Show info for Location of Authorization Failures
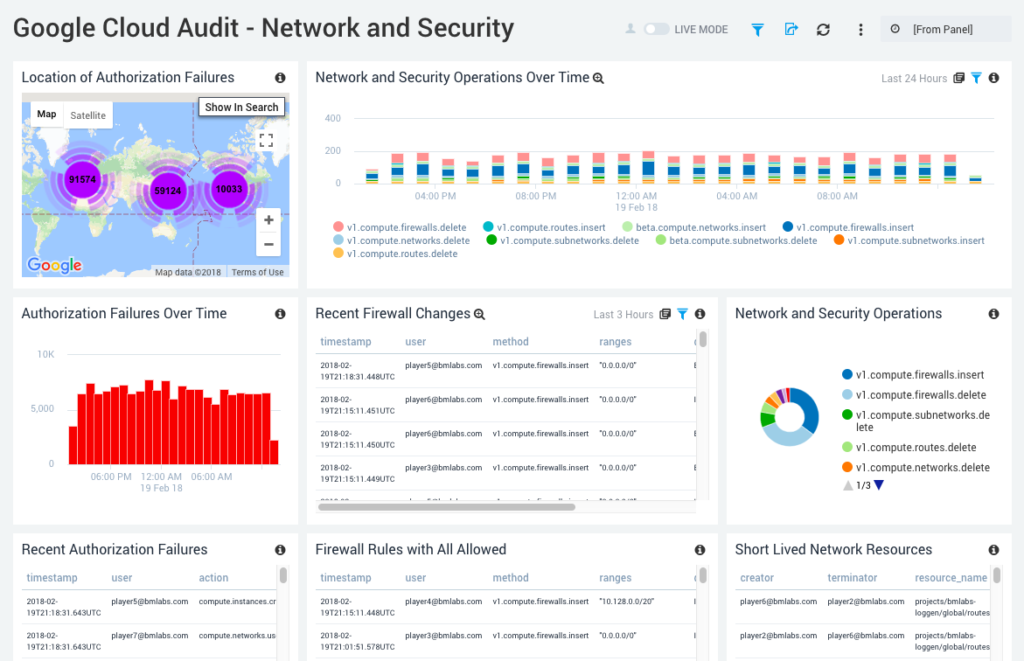1024x661 pixels. pos(280,78)
